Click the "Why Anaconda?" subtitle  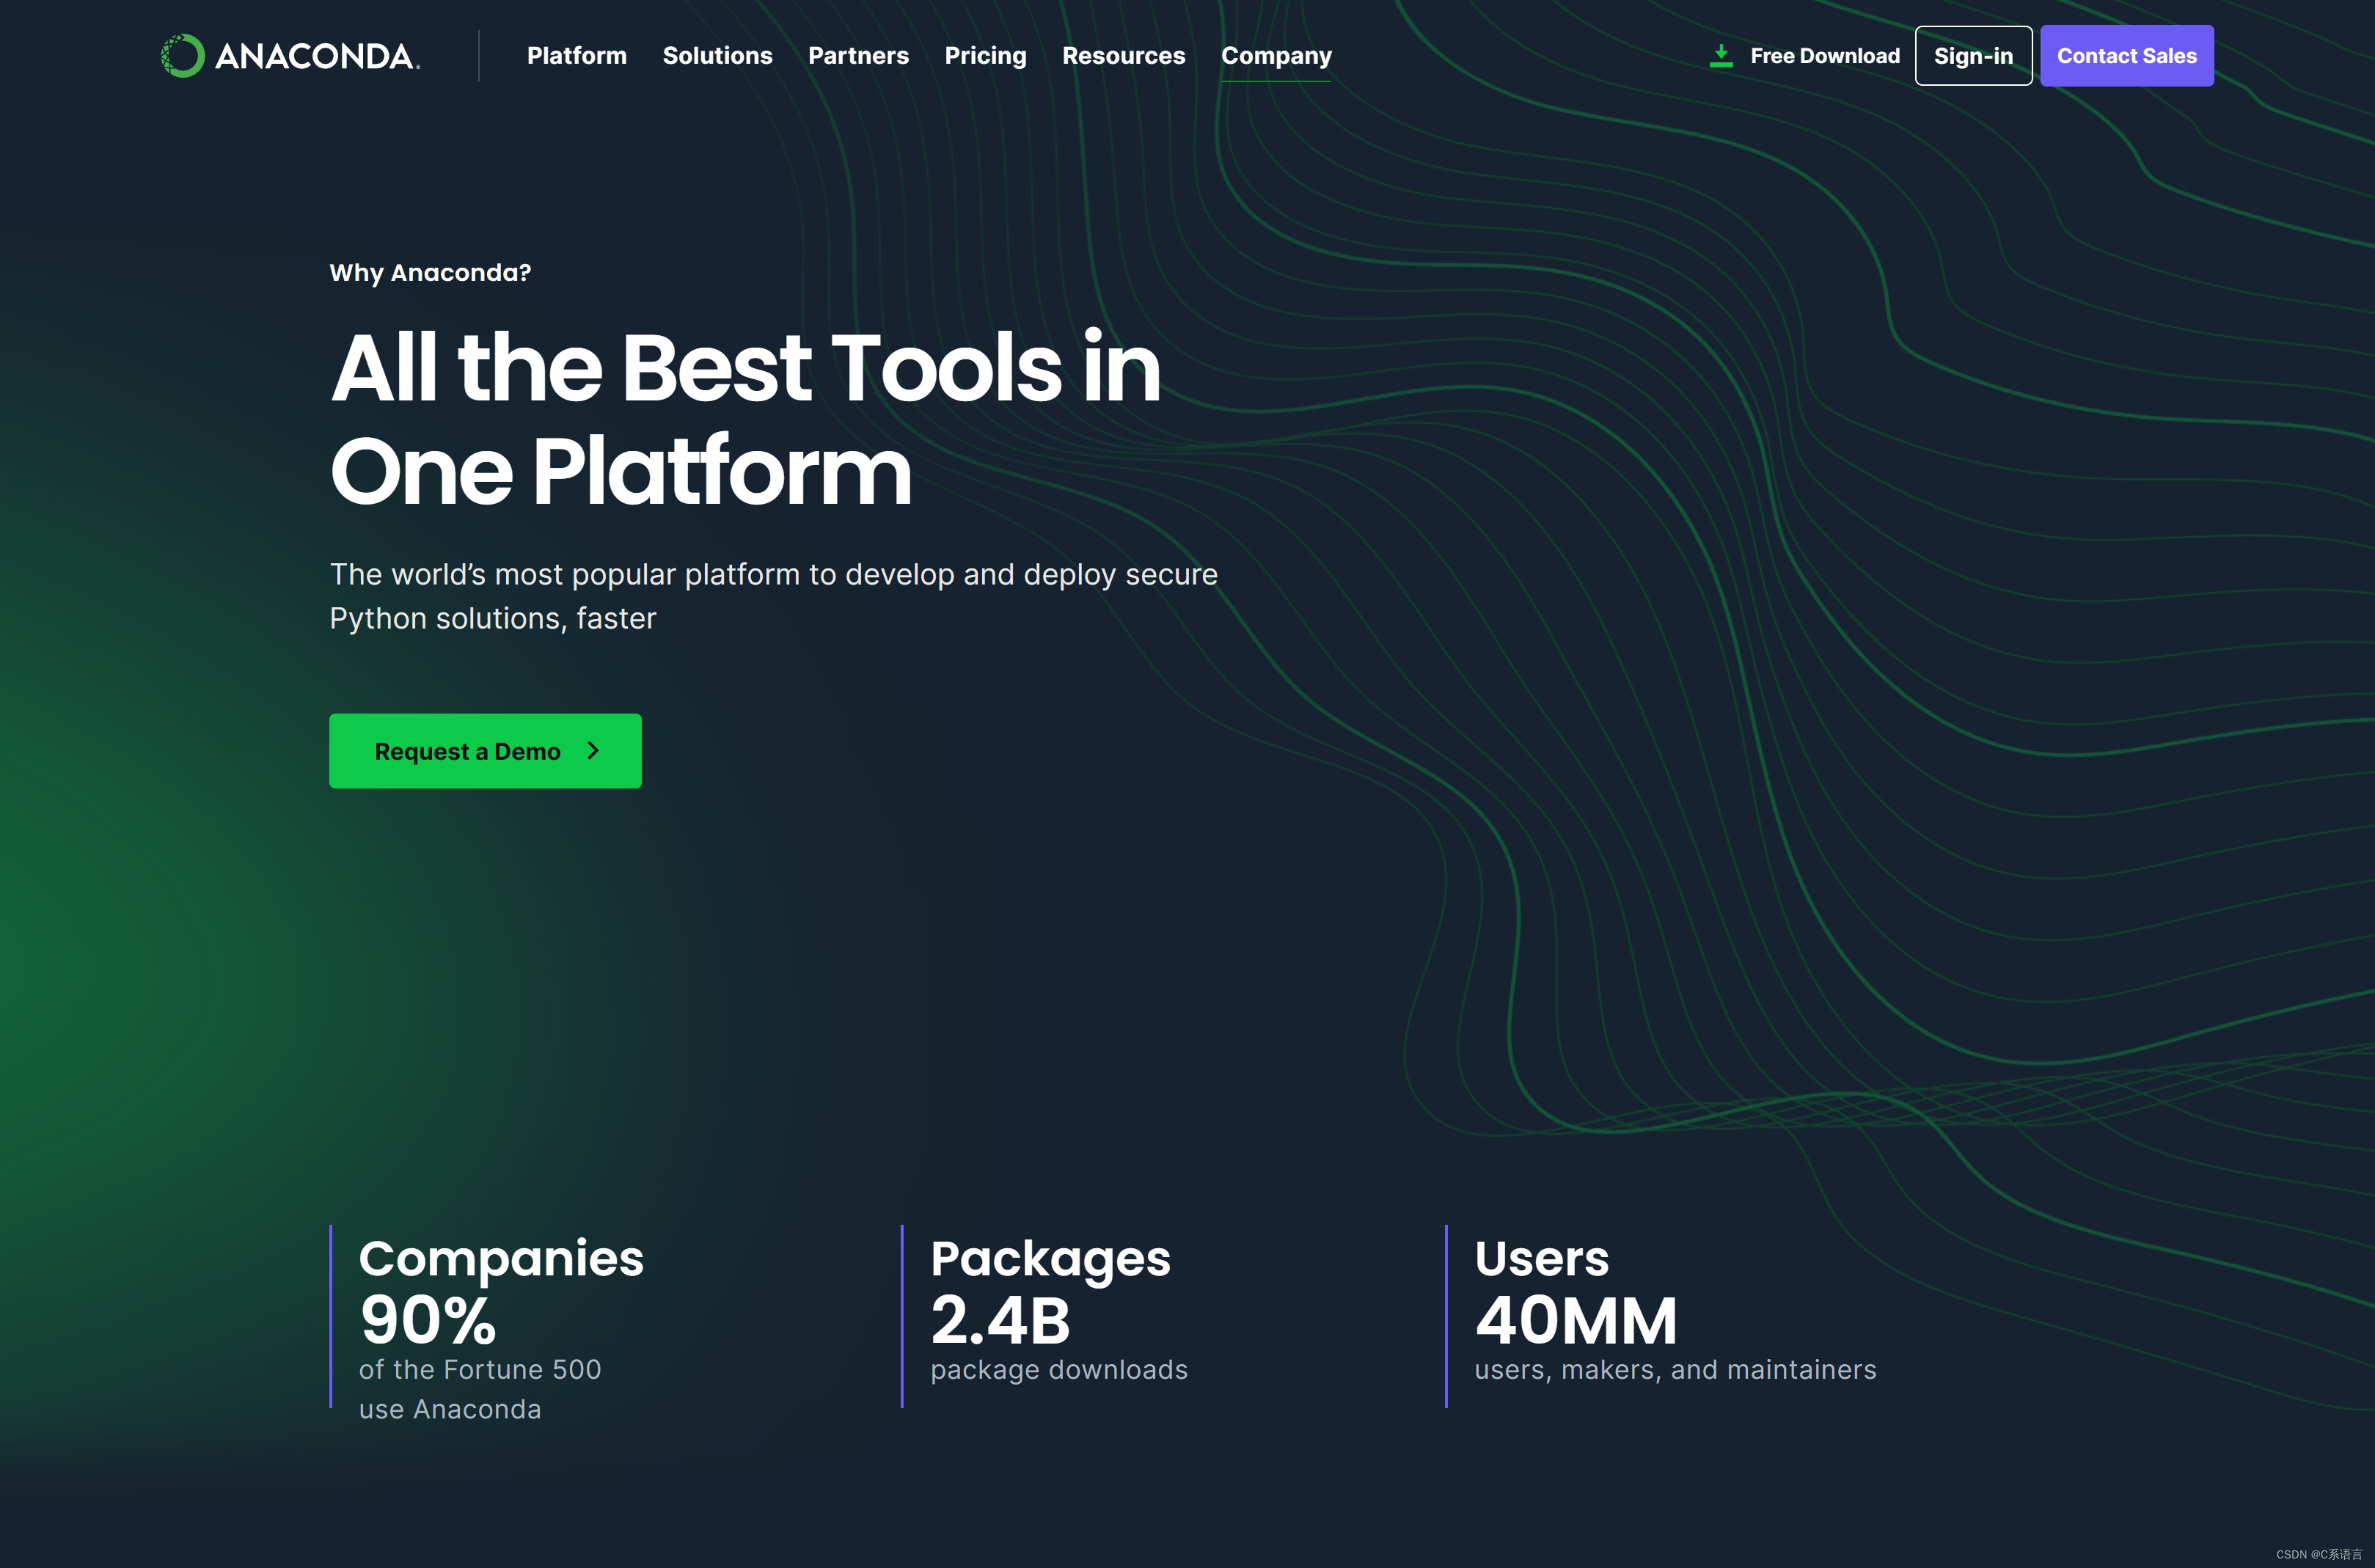[x=430, y=272]
